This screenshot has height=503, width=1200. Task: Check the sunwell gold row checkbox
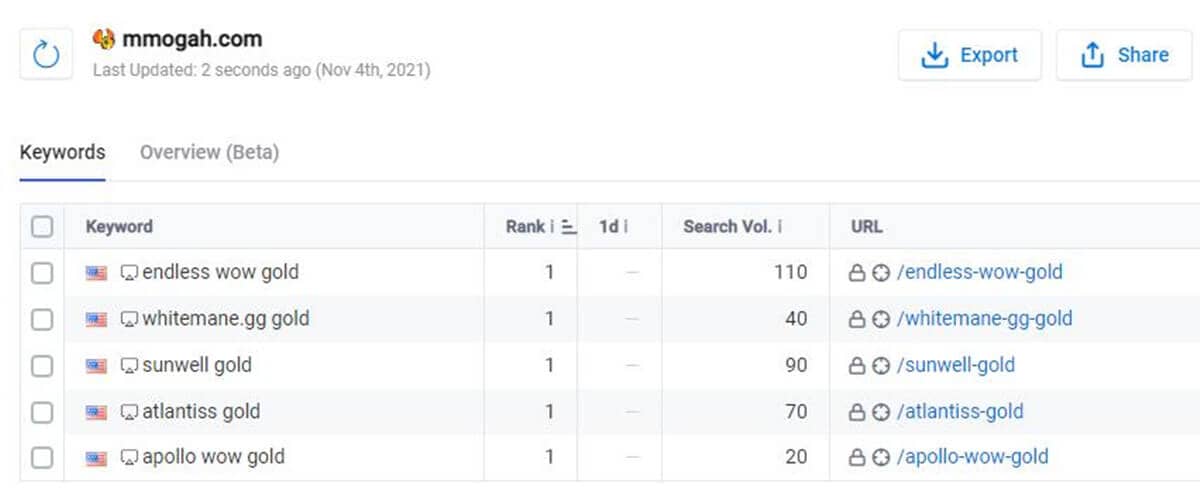[x=42, y=366]
